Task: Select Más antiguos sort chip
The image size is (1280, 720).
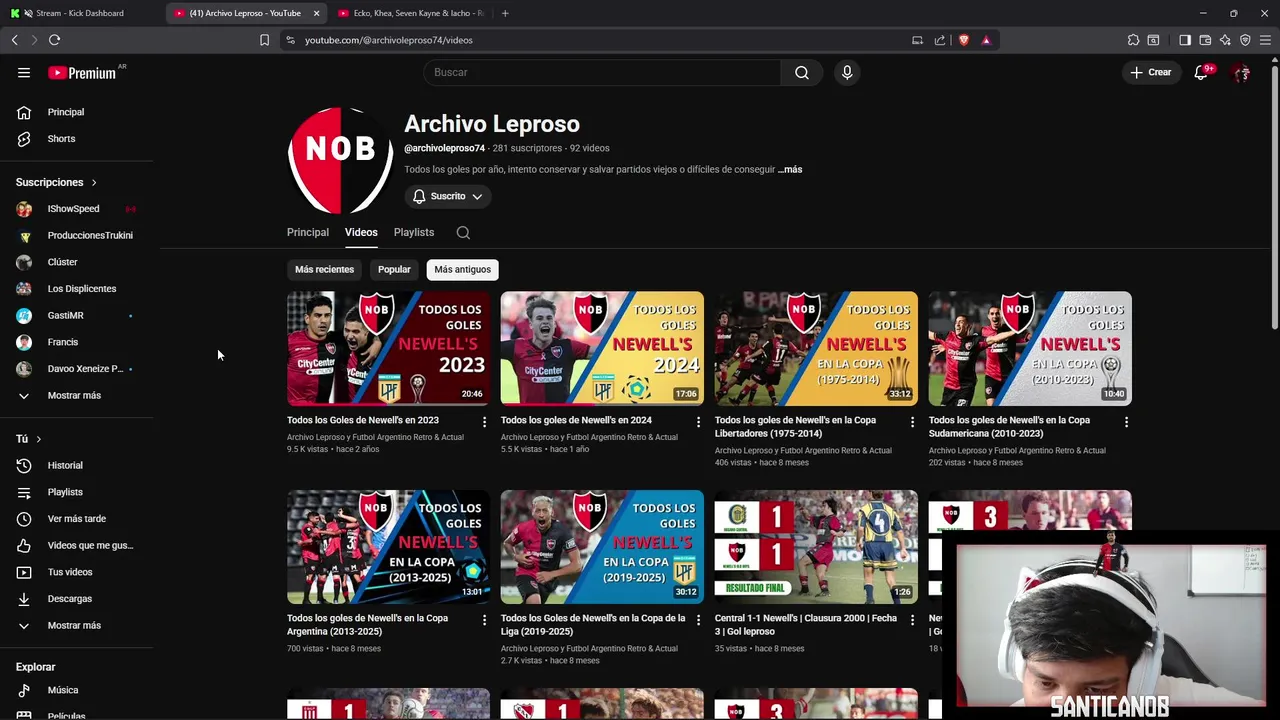Action: 462,269
